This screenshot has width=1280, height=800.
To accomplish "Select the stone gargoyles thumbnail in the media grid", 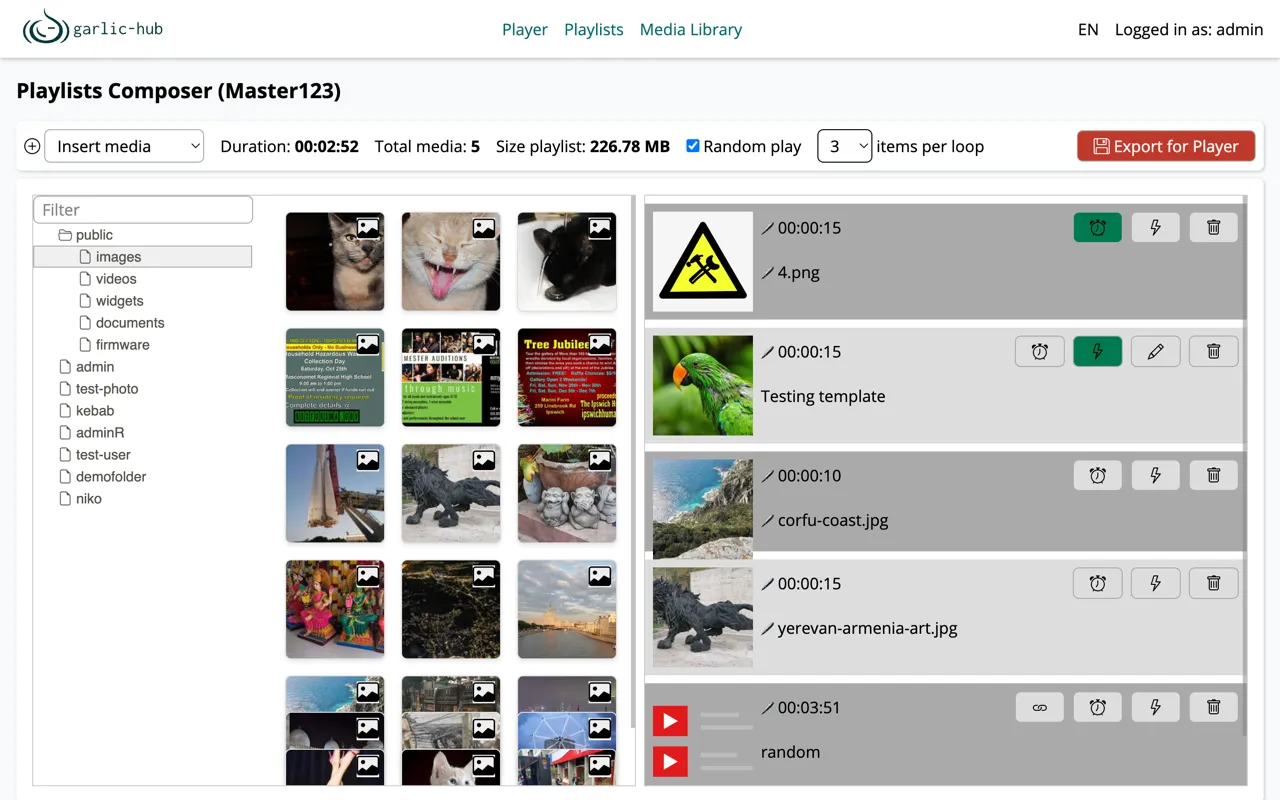I will click(x=567, y=494).
